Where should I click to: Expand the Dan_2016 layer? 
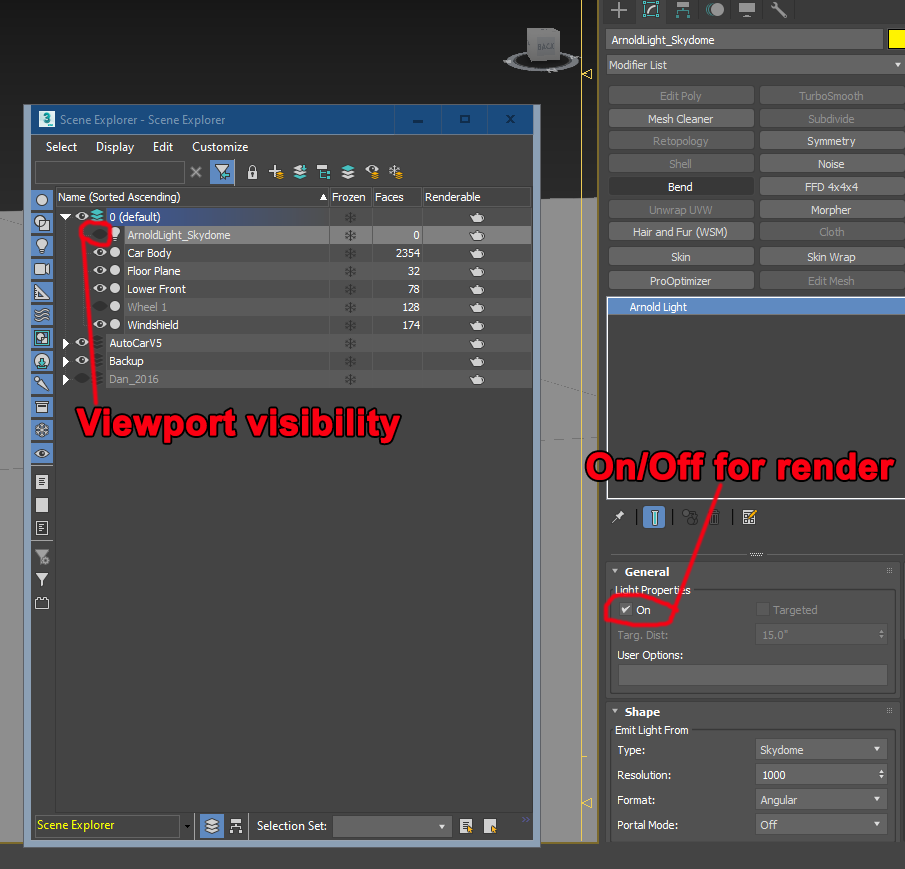coord(66,379)
